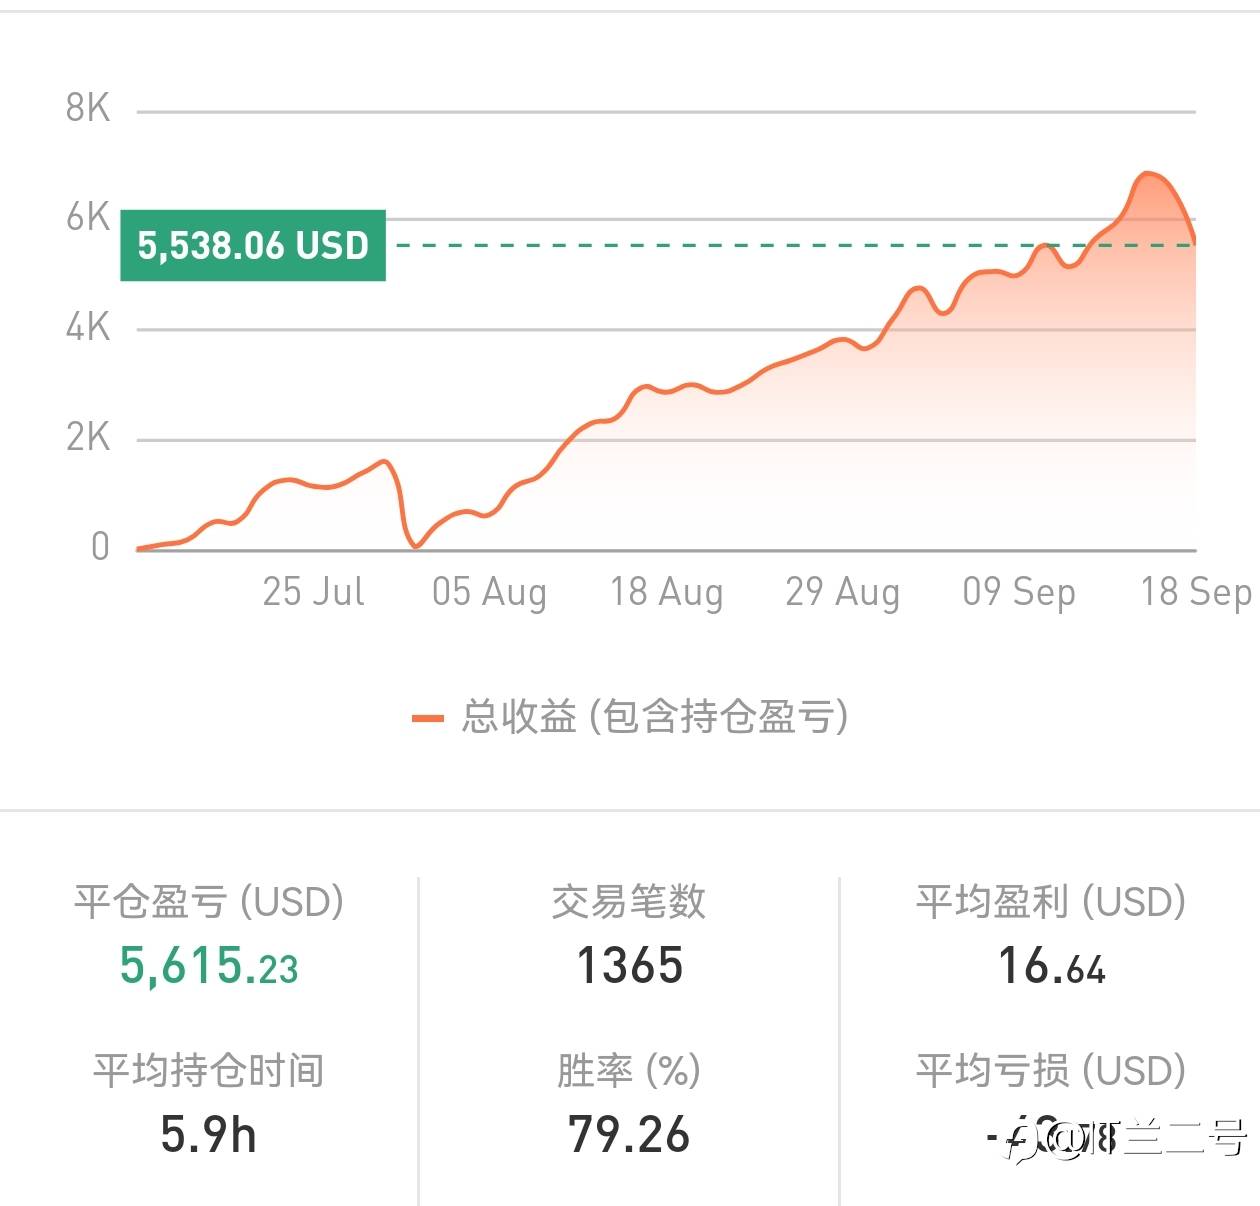Click the green 5,538.06 USD value tag

tap(253, 245)
